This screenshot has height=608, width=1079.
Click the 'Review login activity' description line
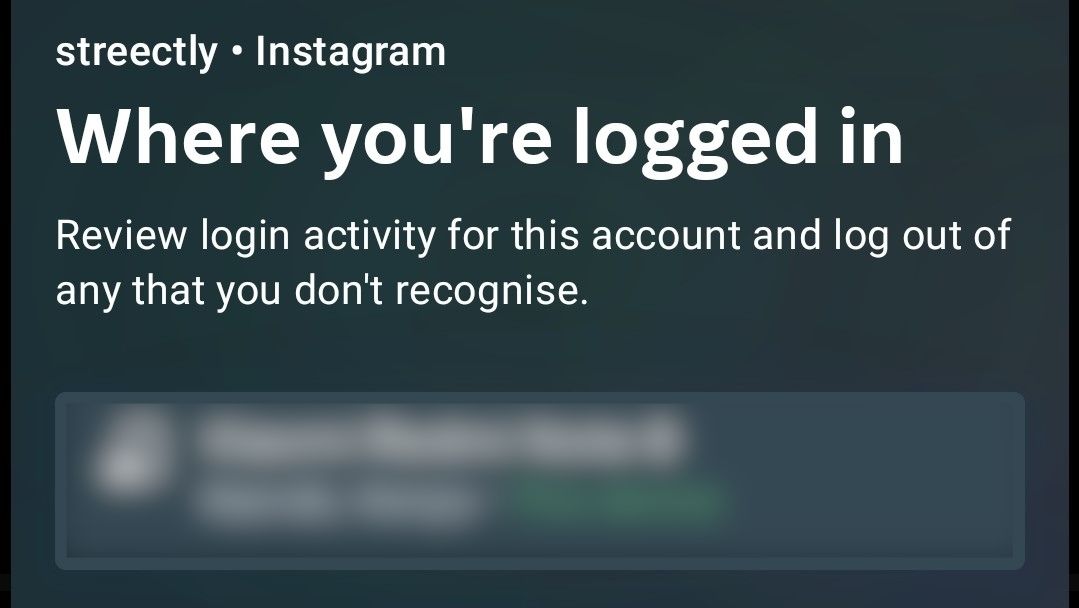(533, 236)
